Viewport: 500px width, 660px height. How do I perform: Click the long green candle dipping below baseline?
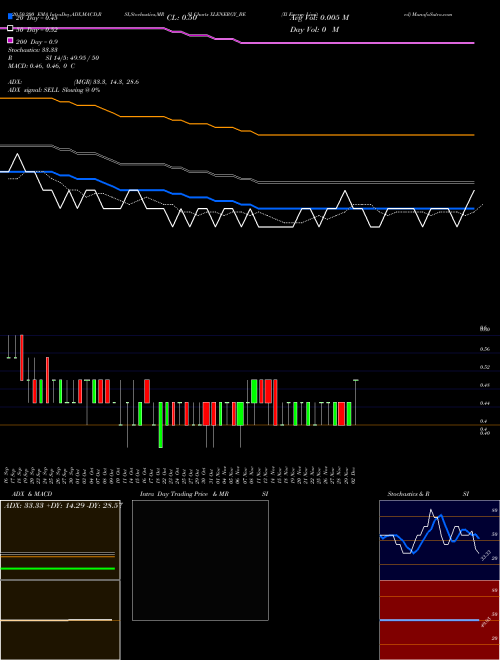pos(160,425)
